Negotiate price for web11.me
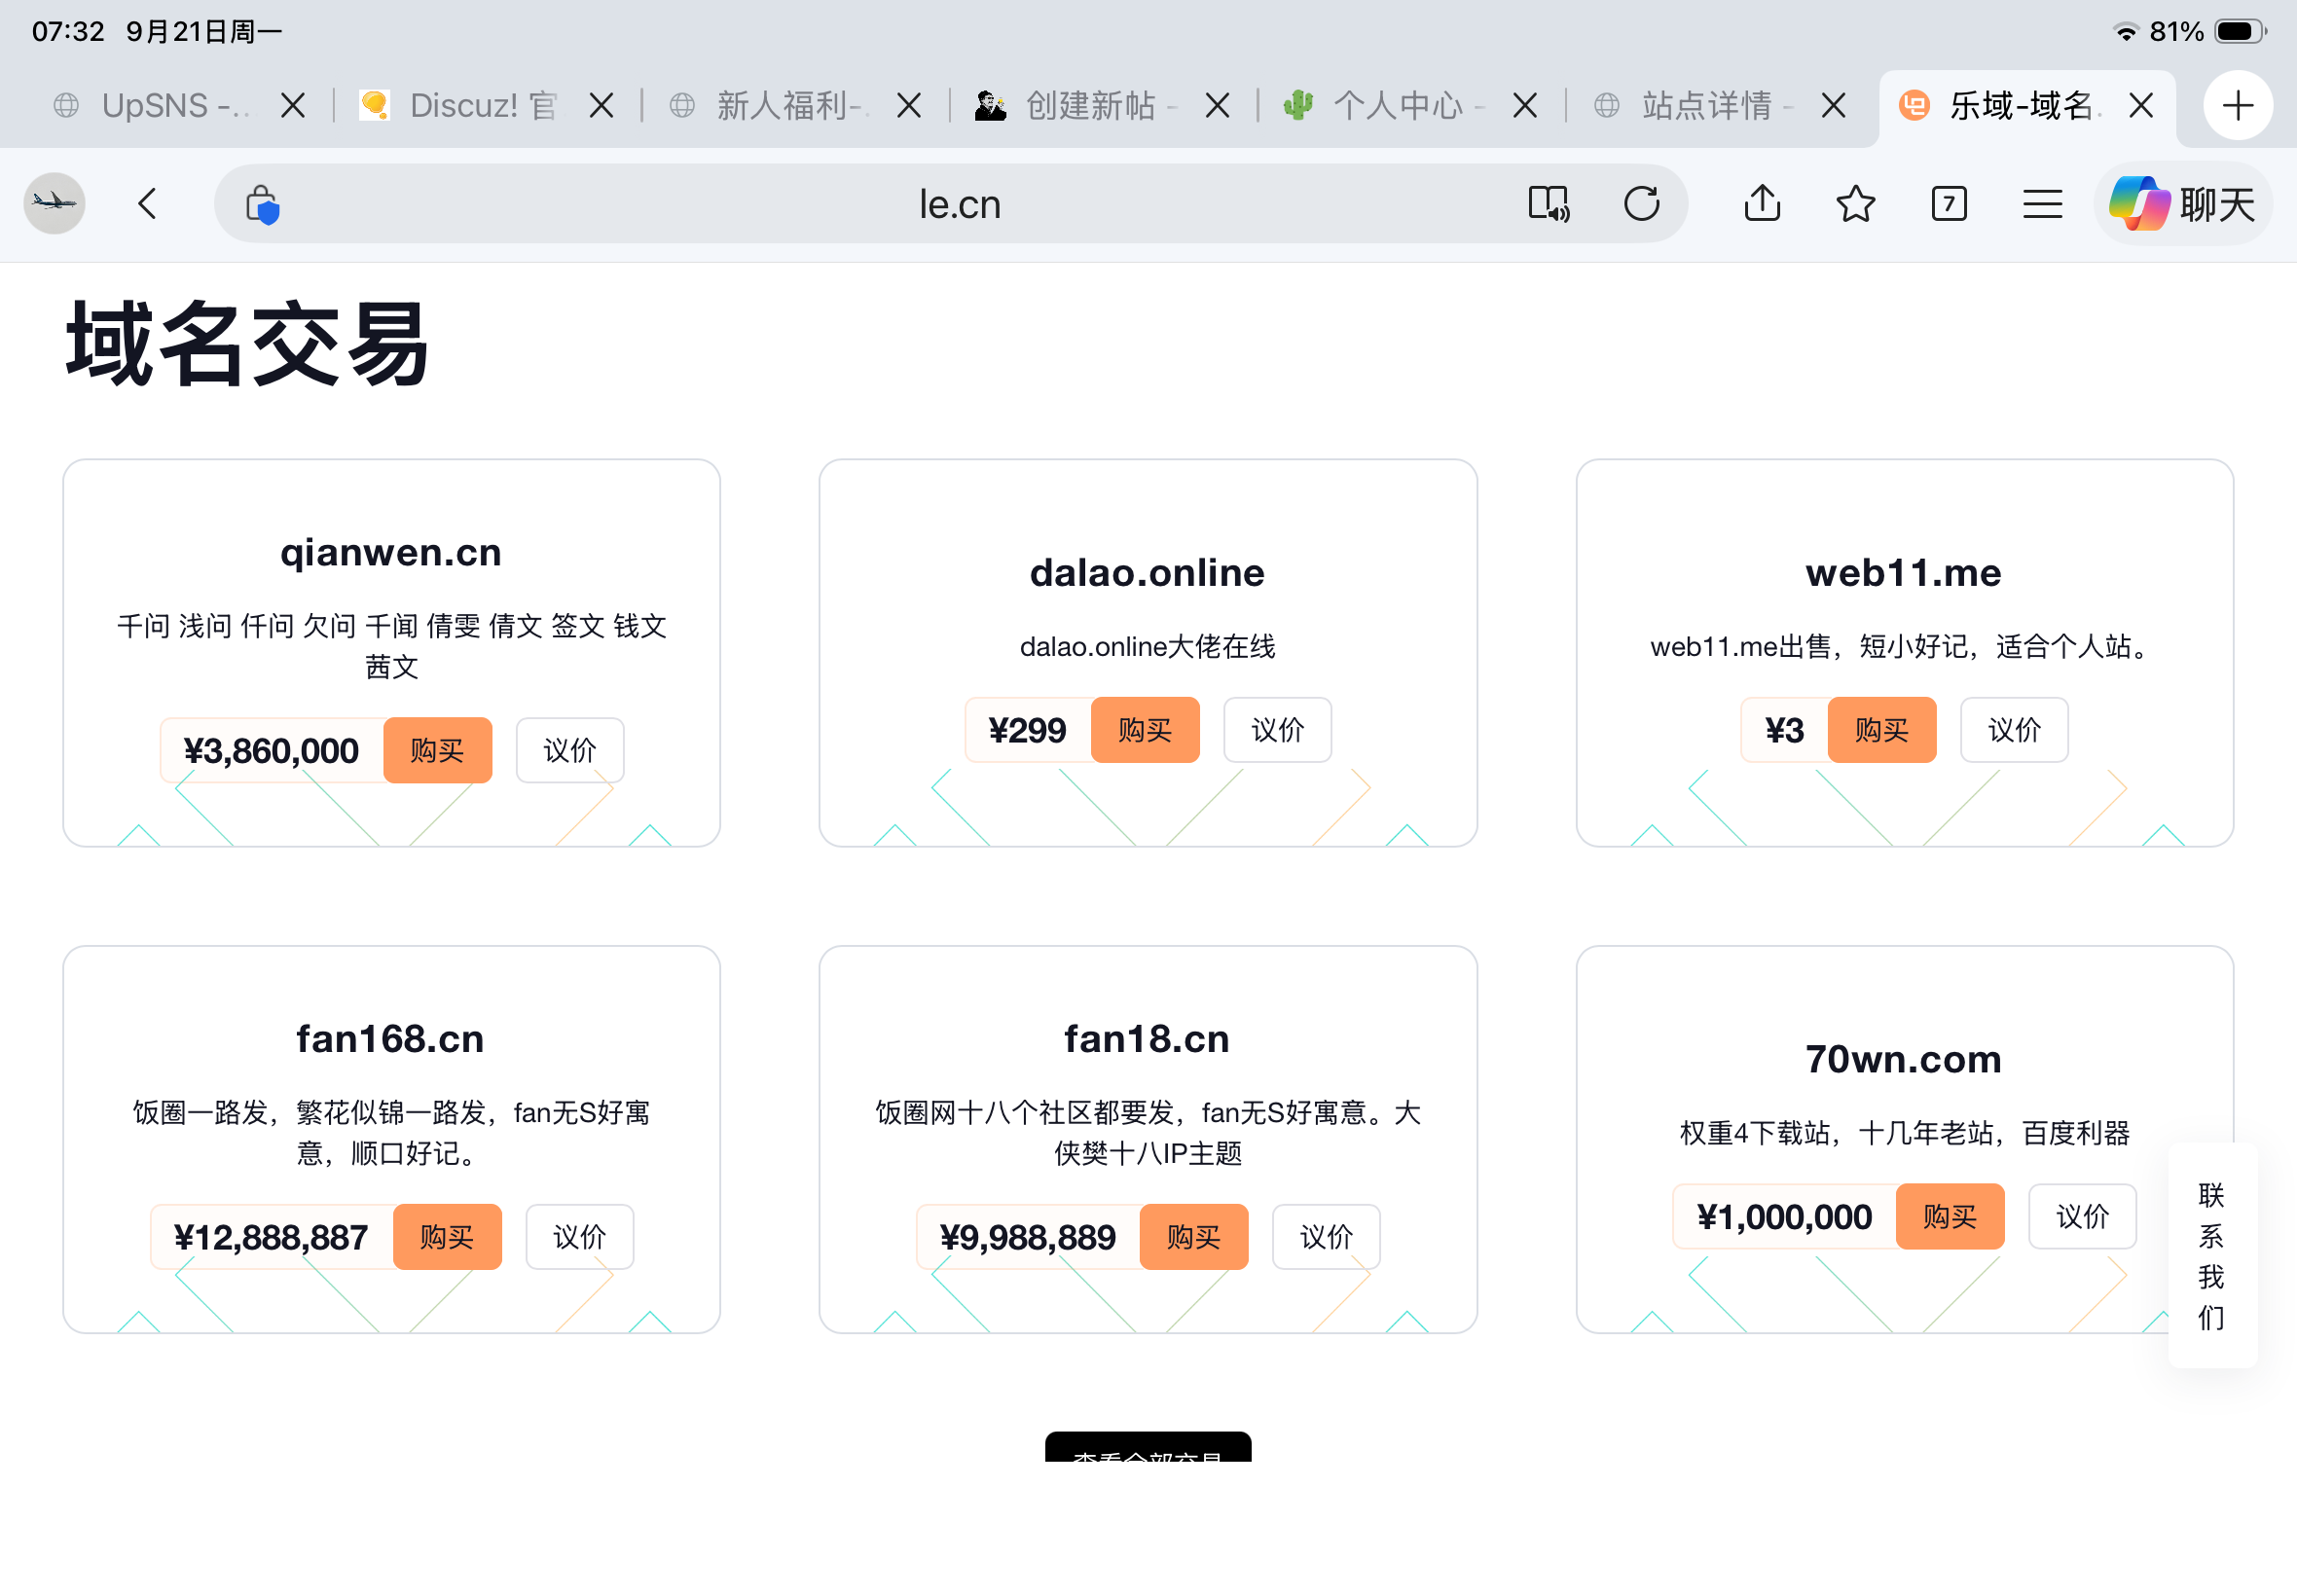2297x1596 pixels. coord(2014,730)
